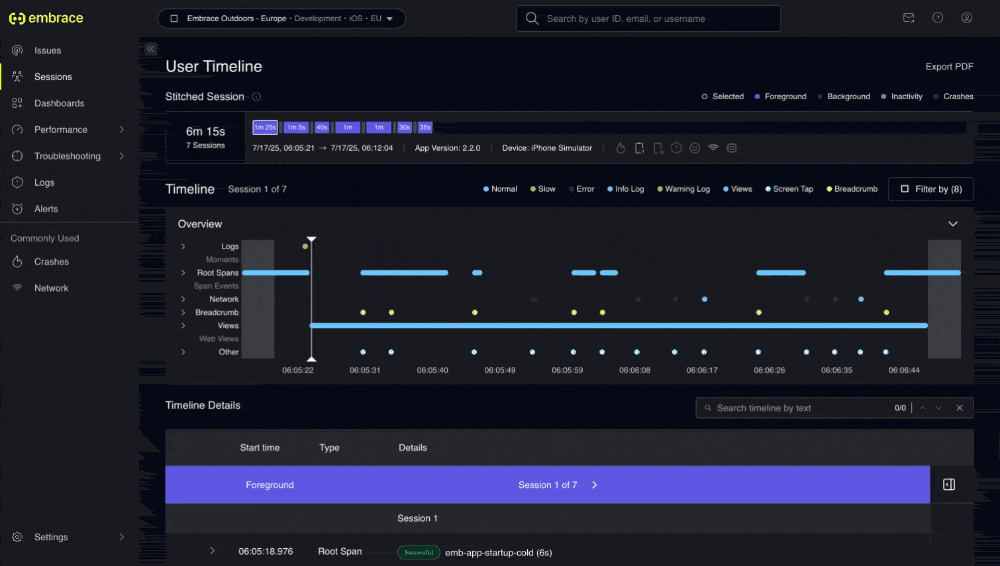Open the mail notifications icon
The height and width of the screenshot is (566, 1000).
[x=908, y=18]
